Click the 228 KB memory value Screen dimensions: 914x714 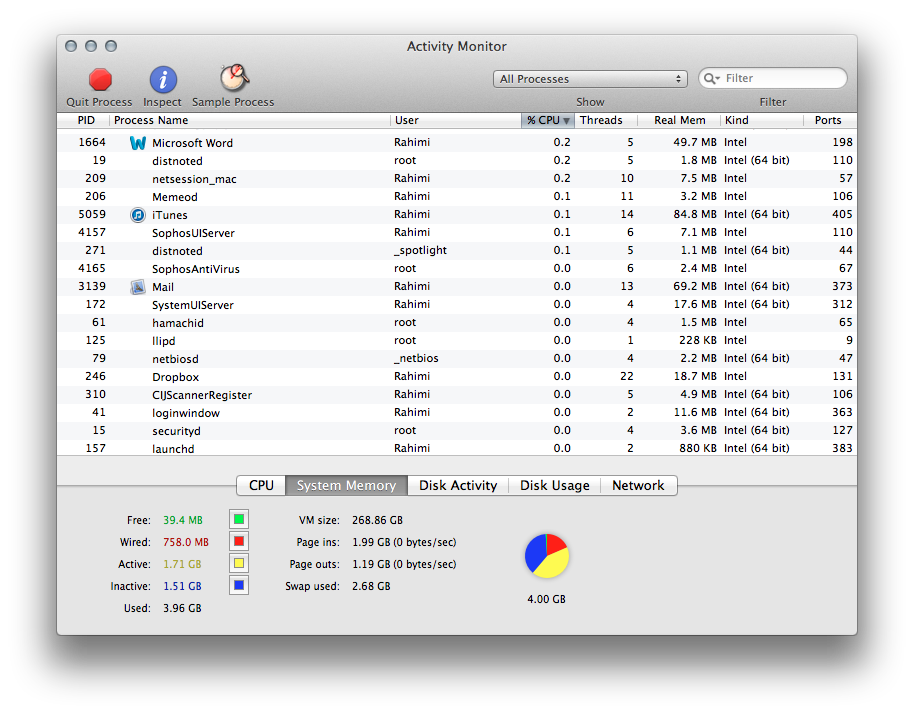coord(698,340)
